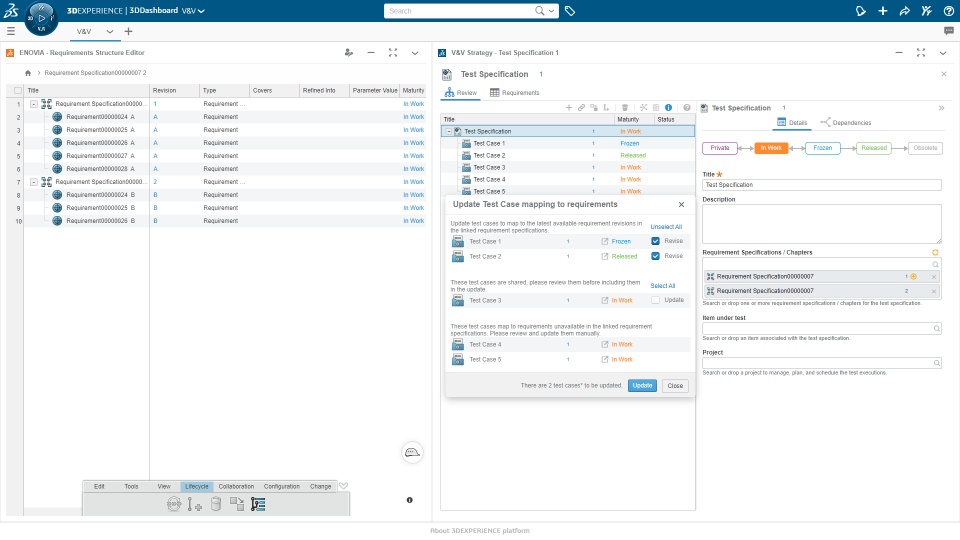
Task: Collapse the action bar with the chevron icon
Action: point(343,486)
